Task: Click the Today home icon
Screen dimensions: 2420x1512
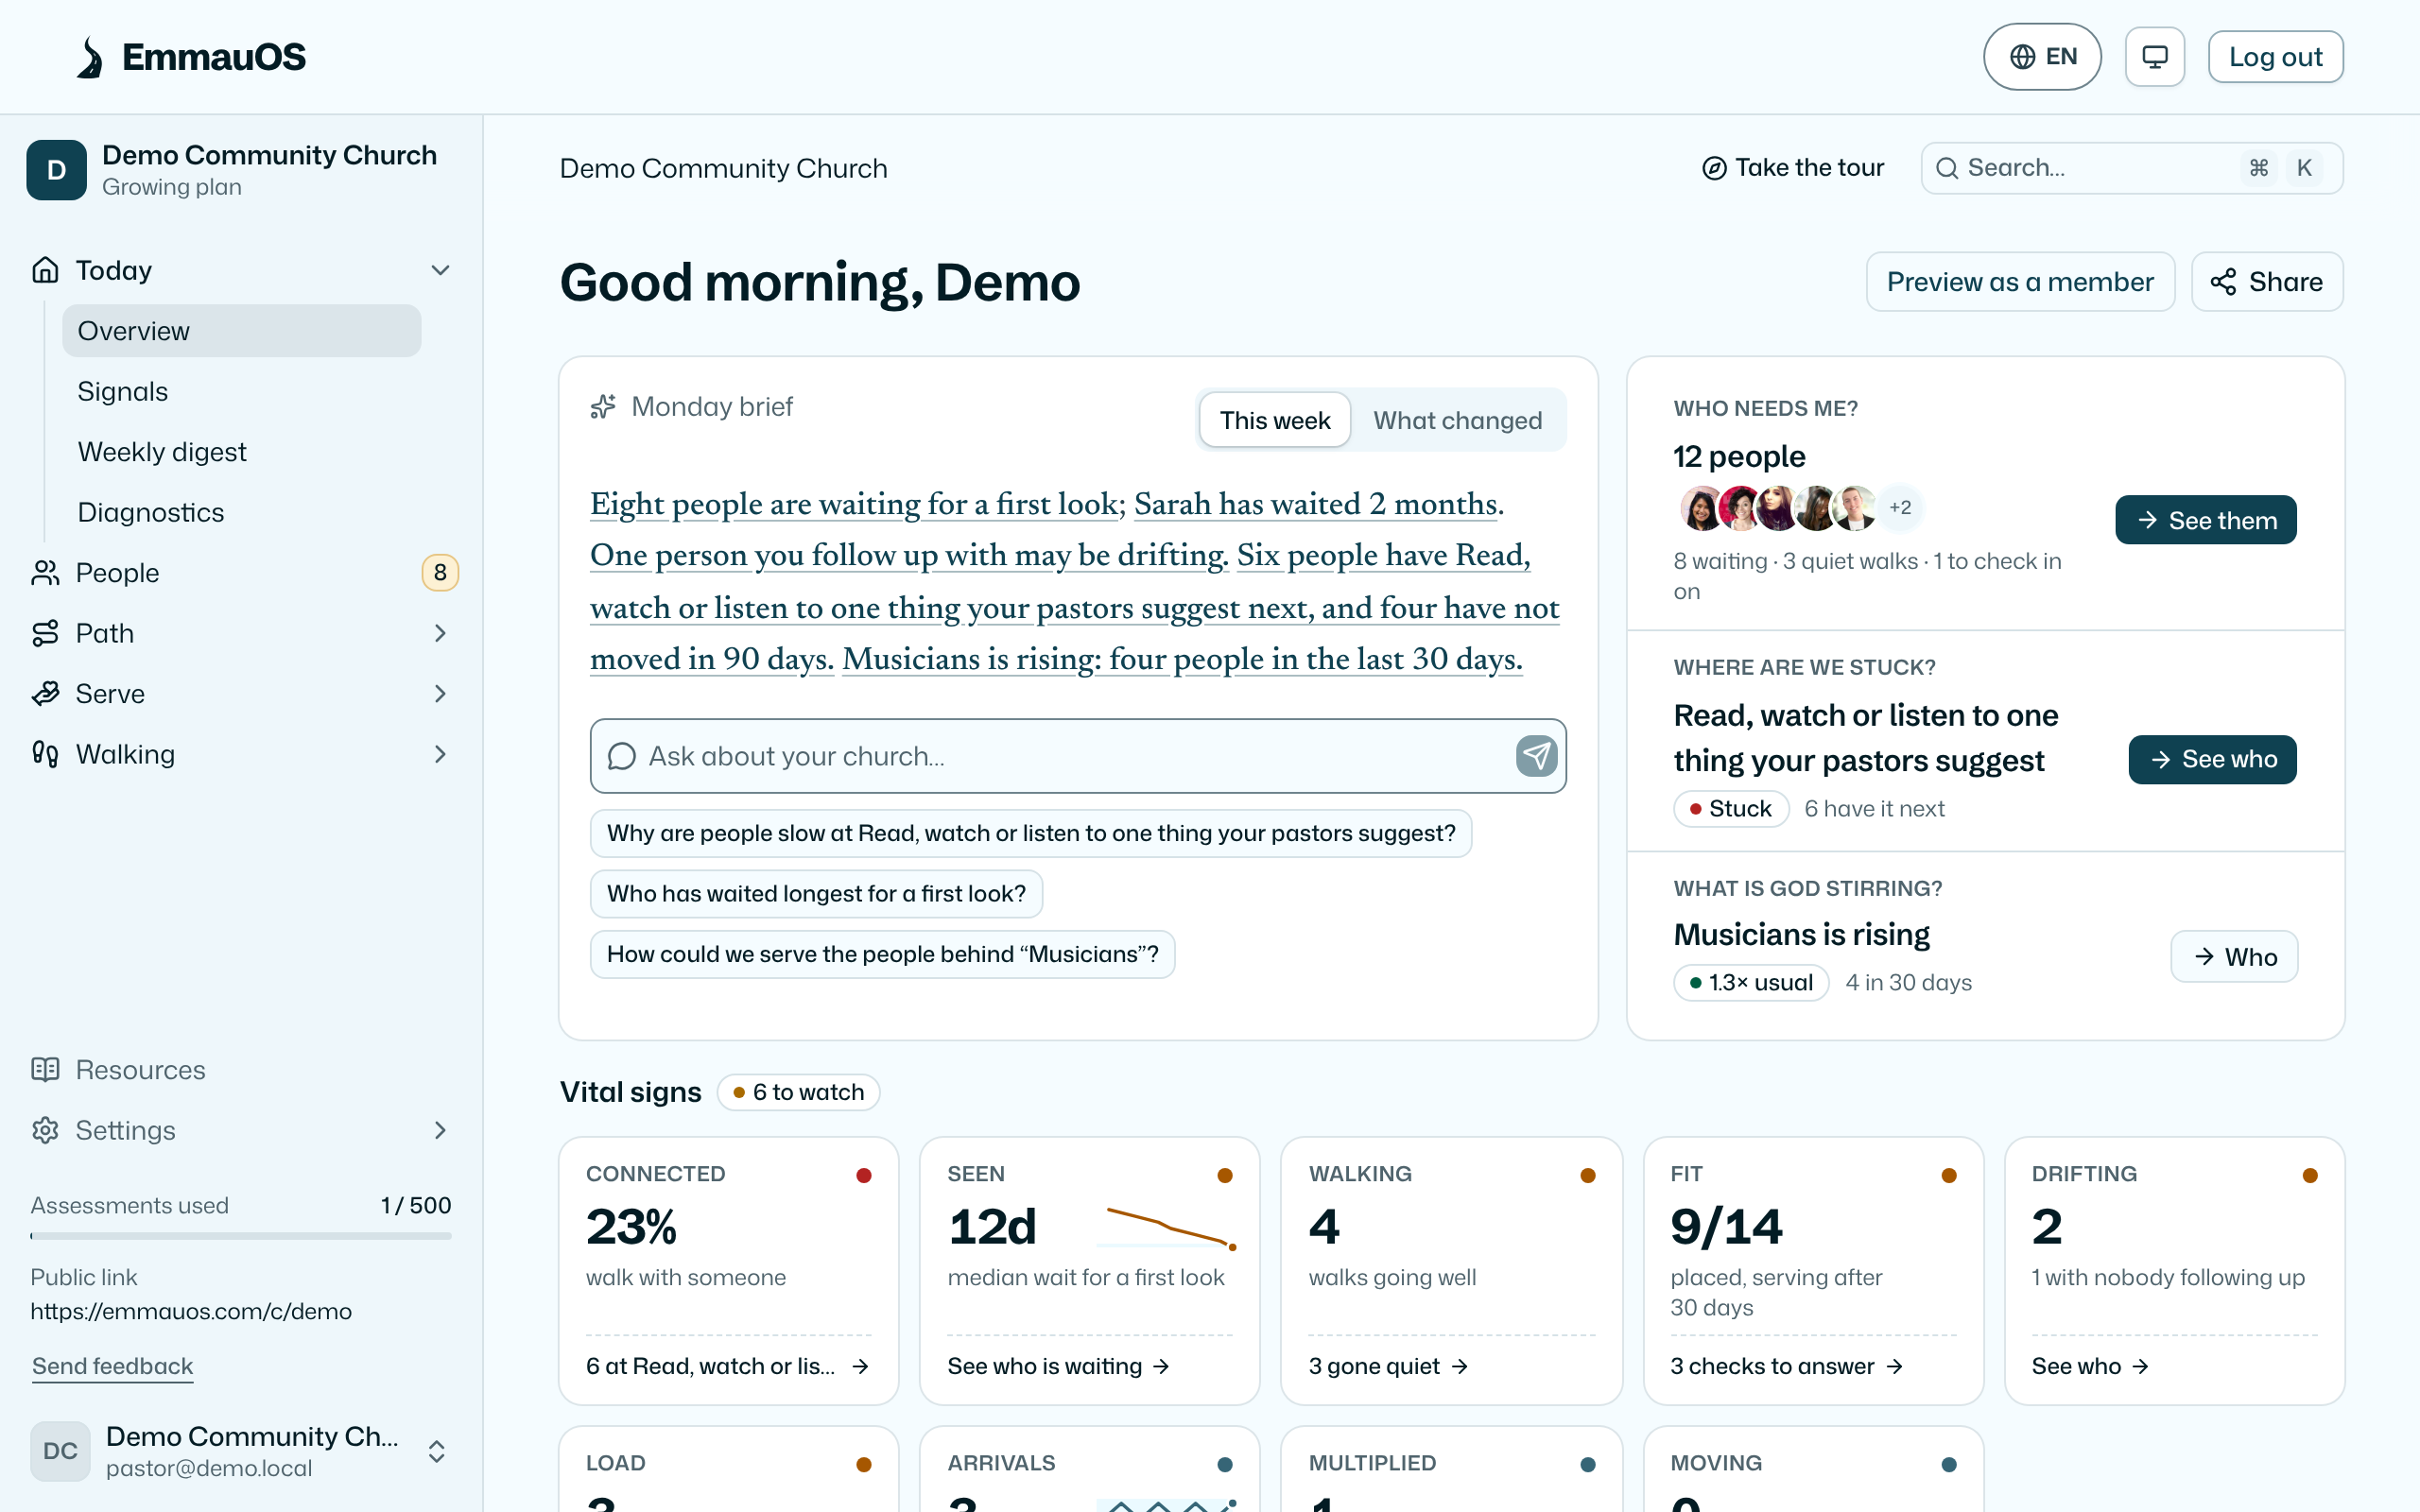Action: click(x=45, y=270)
